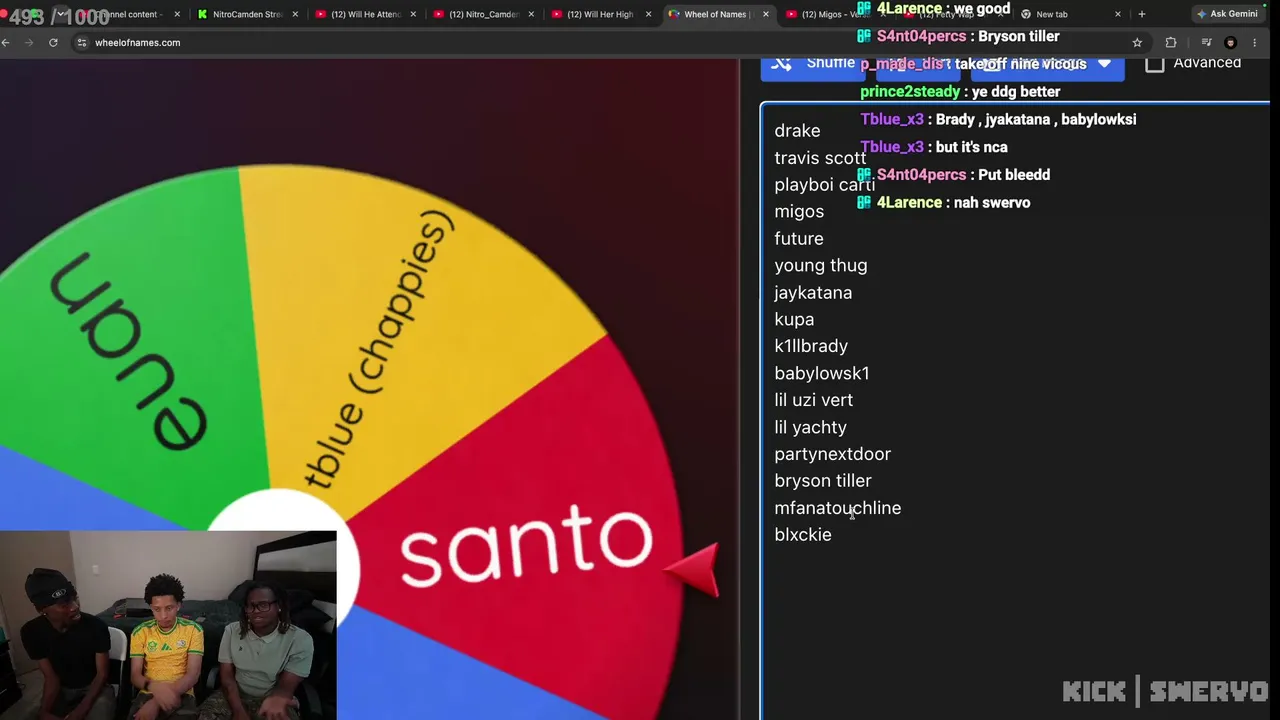The image size is (1280, 720).
Task: Select the Wheel of Names tab
Action: point(718,14)
